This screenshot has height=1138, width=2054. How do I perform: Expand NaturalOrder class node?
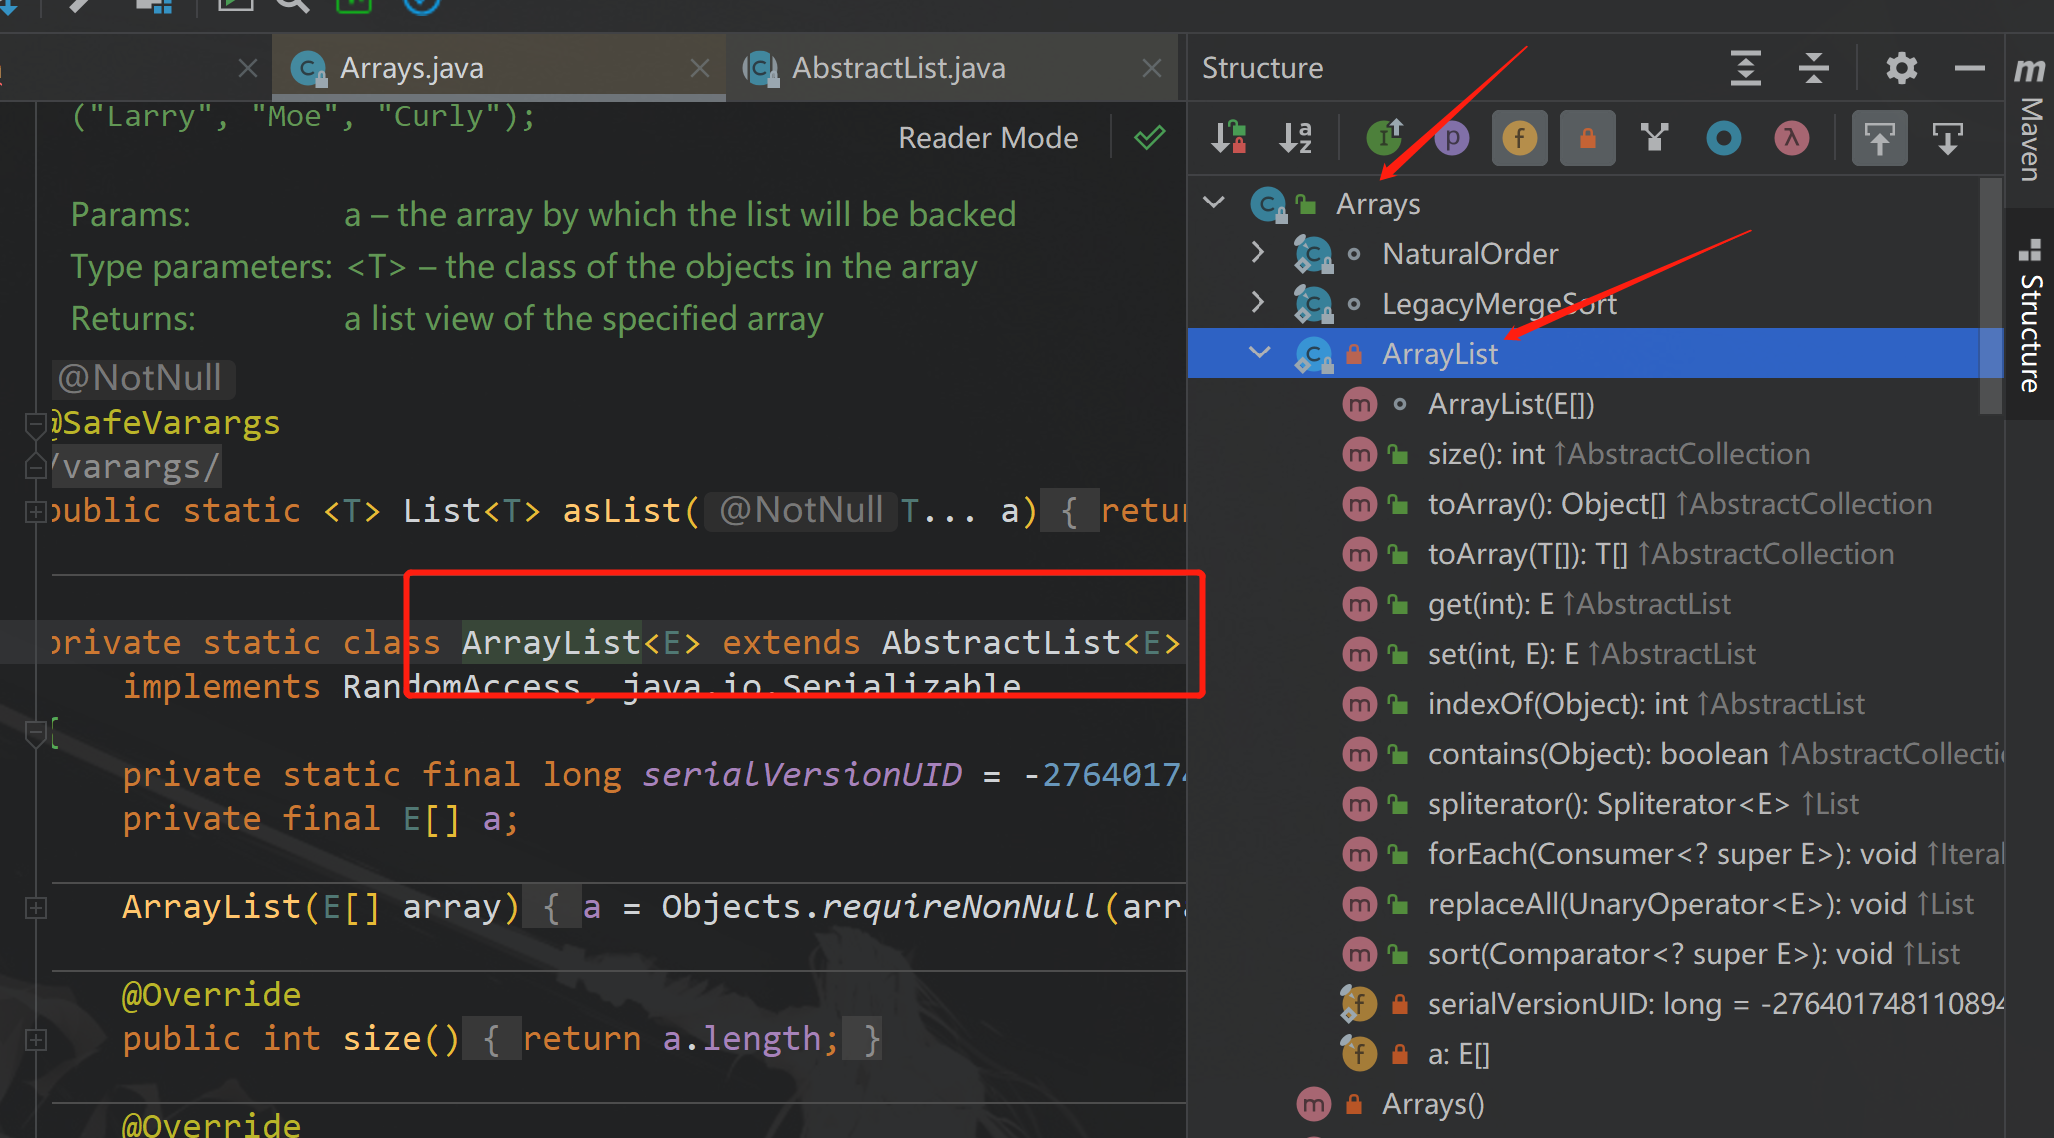[x=1258, y=253]
